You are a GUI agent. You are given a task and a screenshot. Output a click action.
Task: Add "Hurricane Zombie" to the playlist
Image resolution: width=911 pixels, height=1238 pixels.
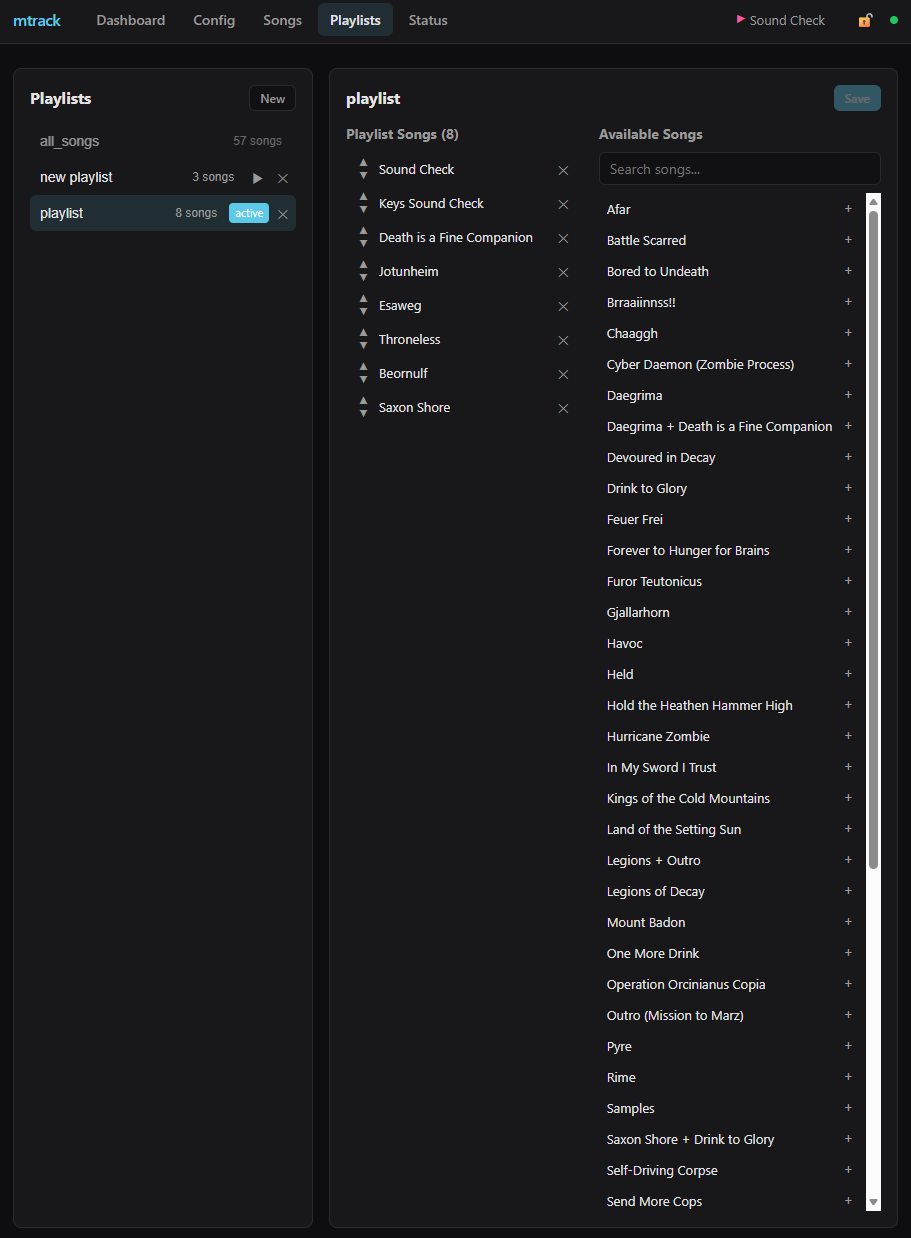pos(848,736)
